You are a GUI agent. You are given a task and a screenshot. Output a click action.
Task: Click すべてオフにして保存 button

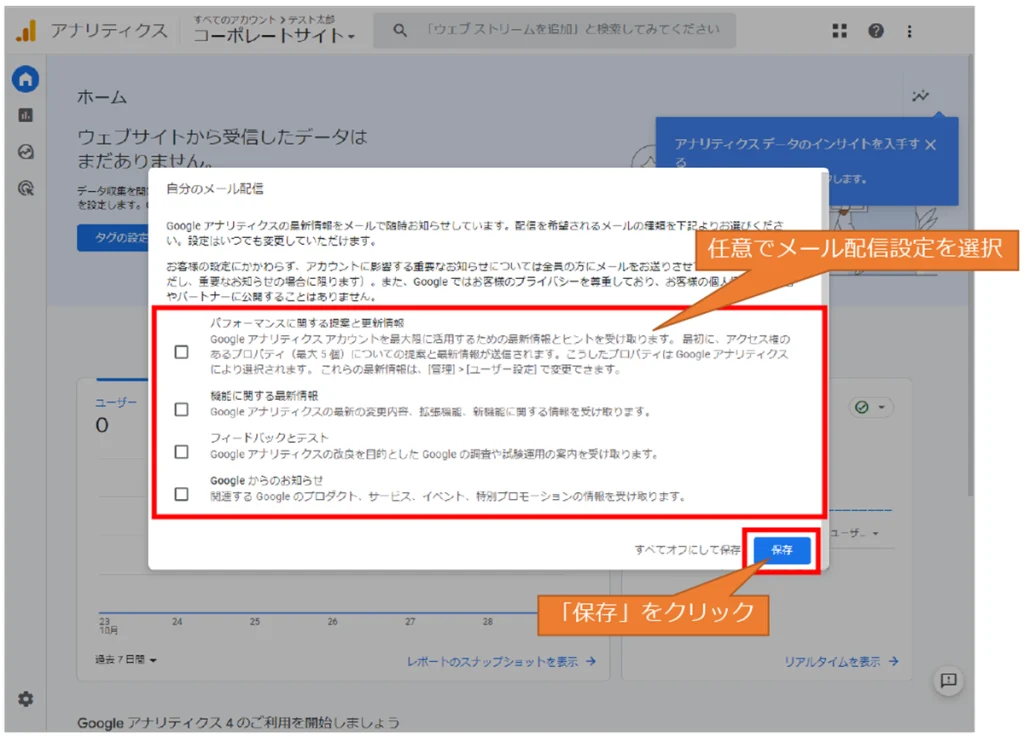click(x=687, y=550)
